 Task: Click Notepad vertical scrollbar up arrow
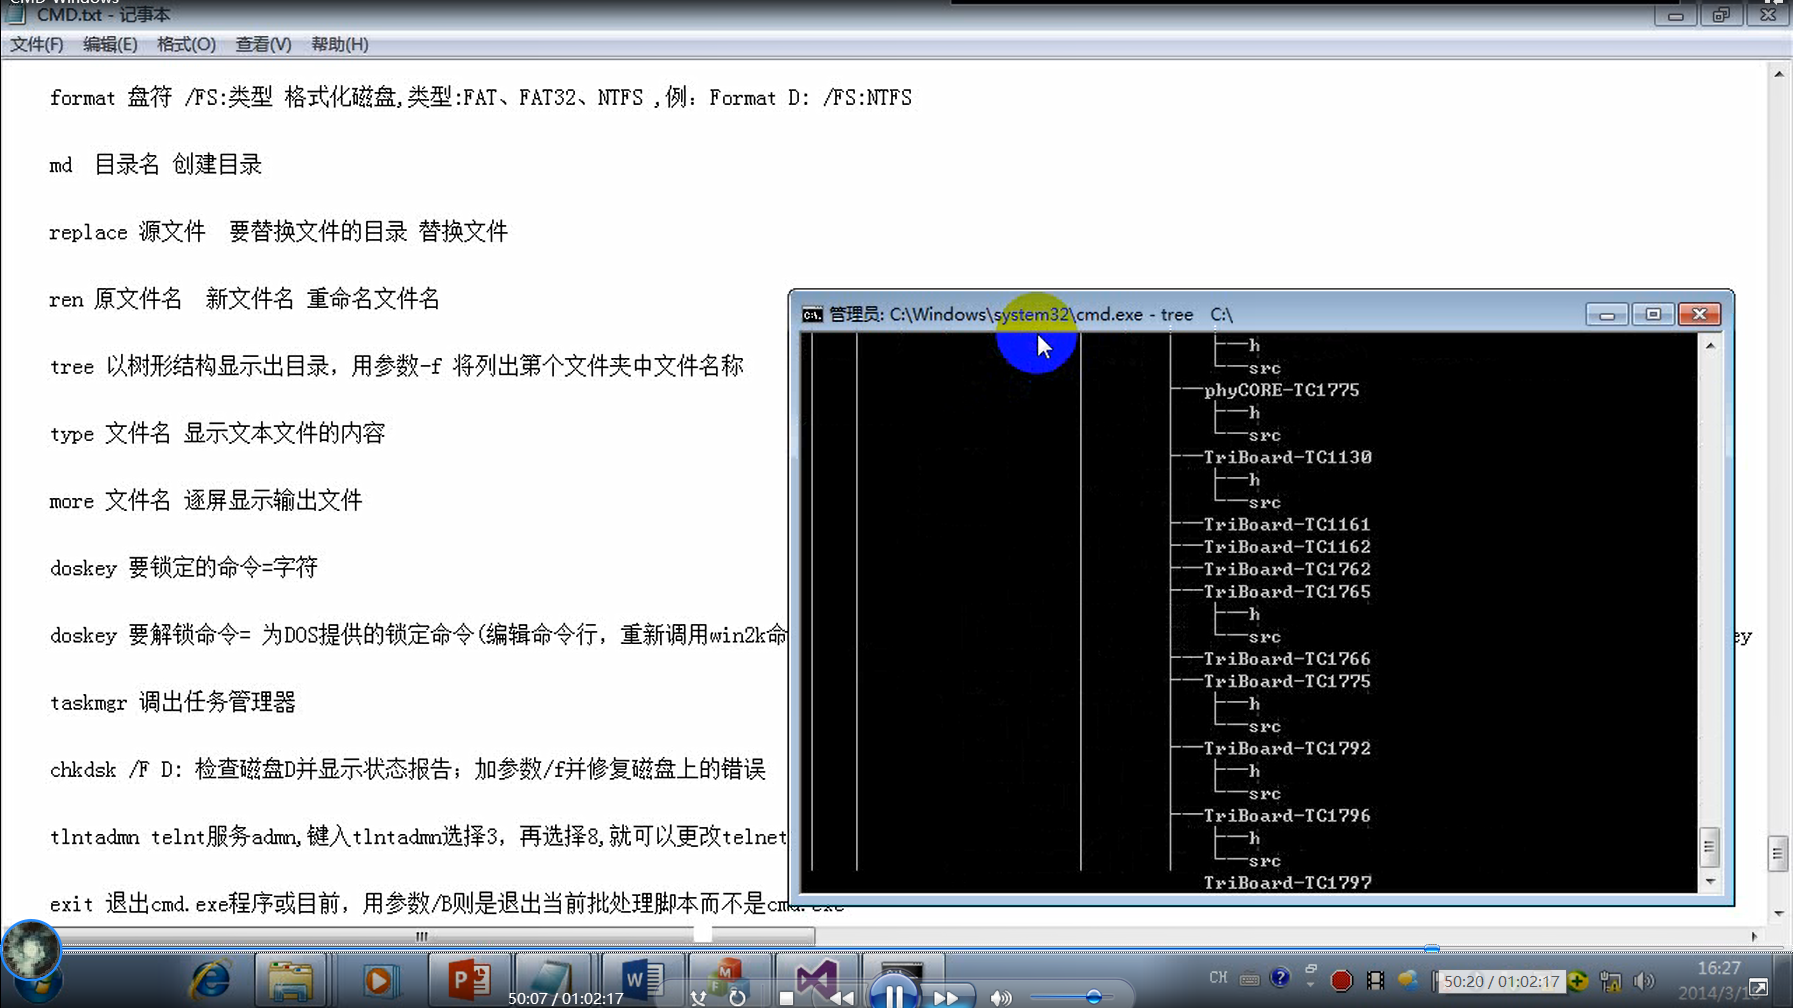[1778, 73]
